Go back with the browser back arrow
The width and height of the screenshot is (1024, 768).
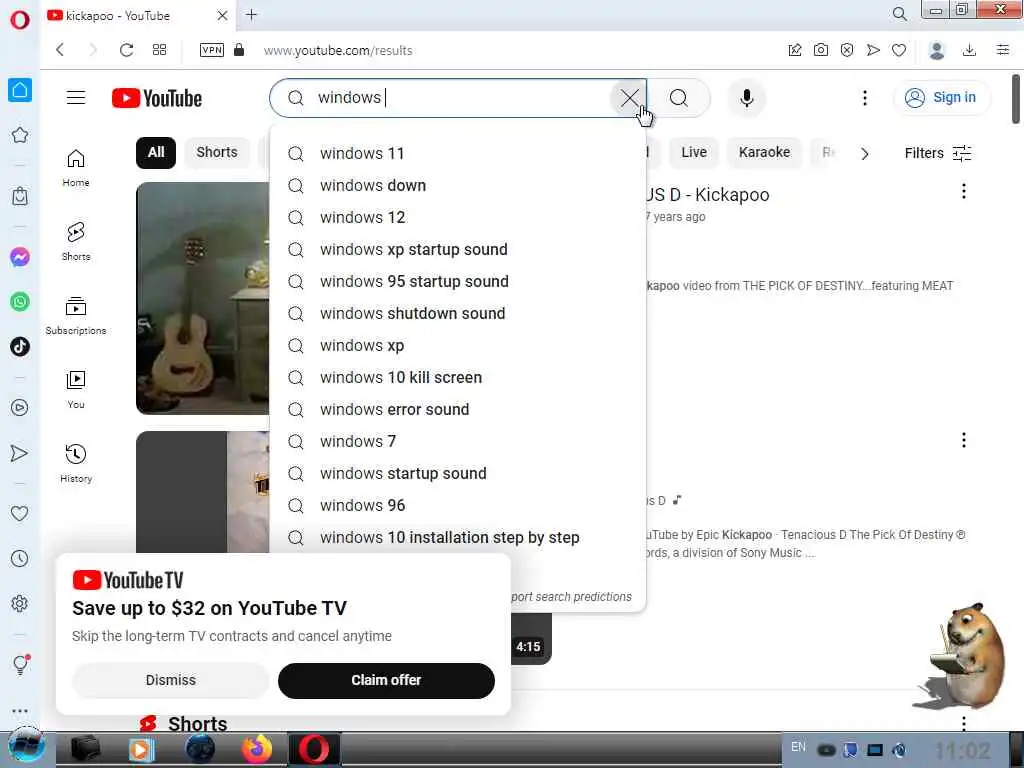(x=60, y=50)
